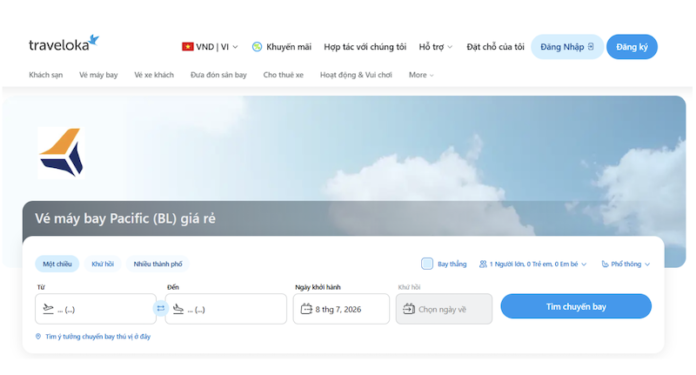Open the VND | VI language dropdown
Image resolution: width=696 pixels, height=375 pixels.
[210, 47]
